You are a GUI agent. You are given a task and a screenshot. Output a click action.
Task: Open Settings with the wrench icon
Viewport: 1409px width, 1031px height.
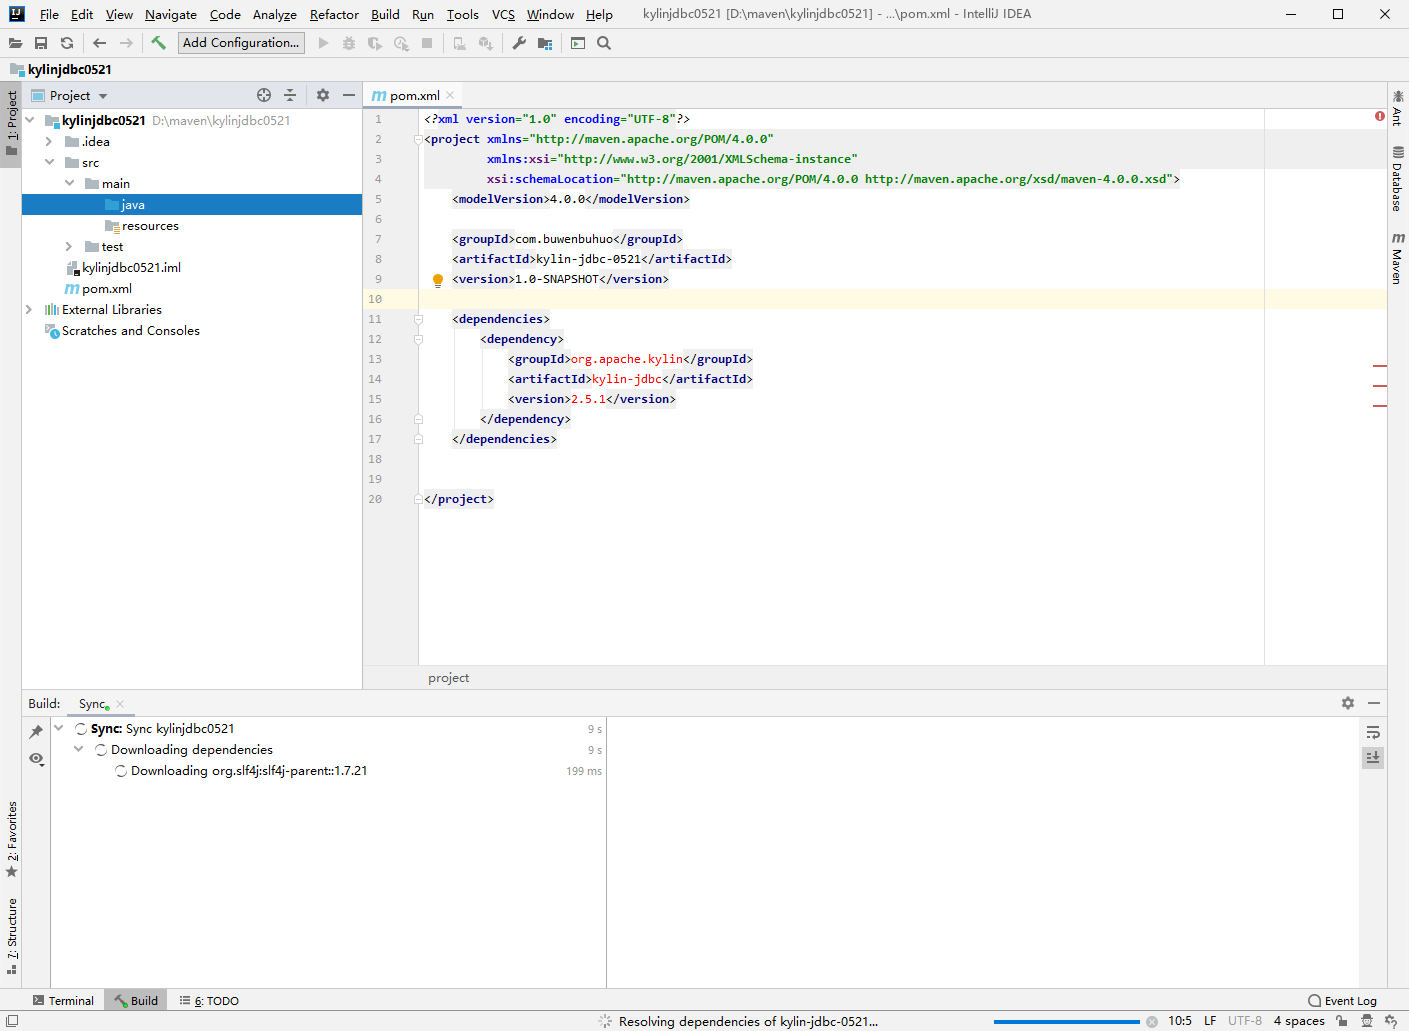click(x=519, y=43)
